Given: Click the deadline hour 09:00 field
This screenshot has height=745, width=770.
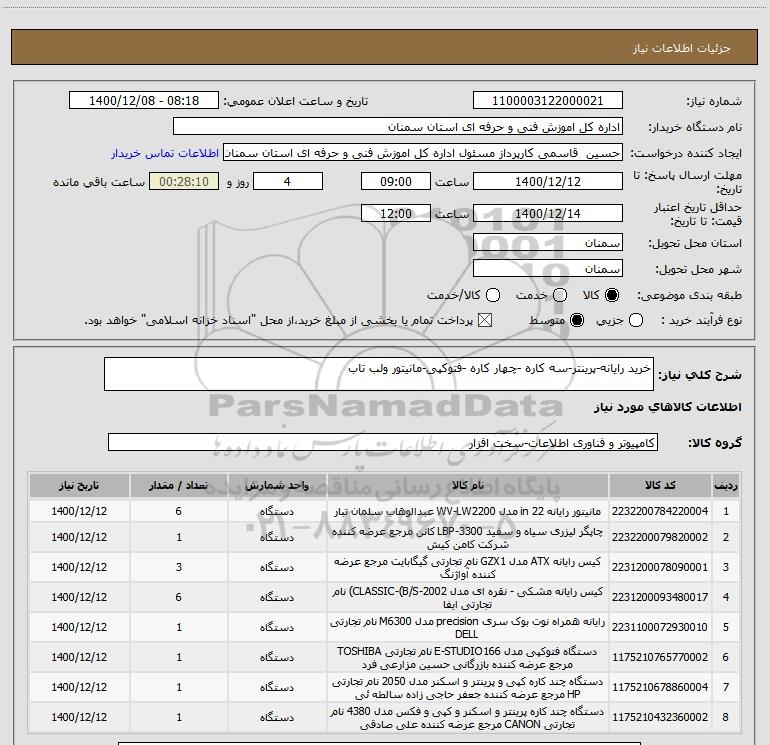Looking at the screenshot, I should (x=396, y=181).
